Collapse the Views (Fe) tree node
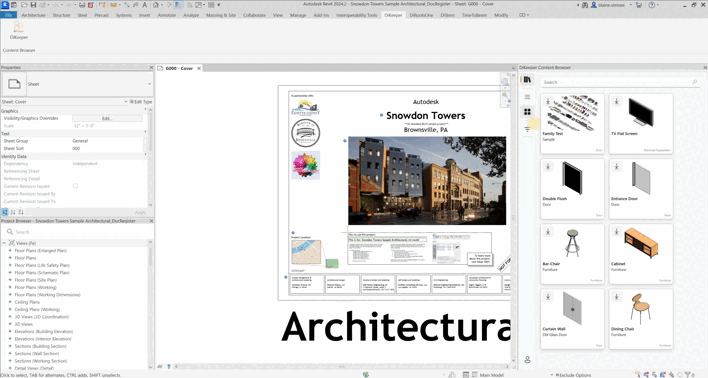Image resolution: width=708 pixels, height=378 pixels. [x=5, y=243]
